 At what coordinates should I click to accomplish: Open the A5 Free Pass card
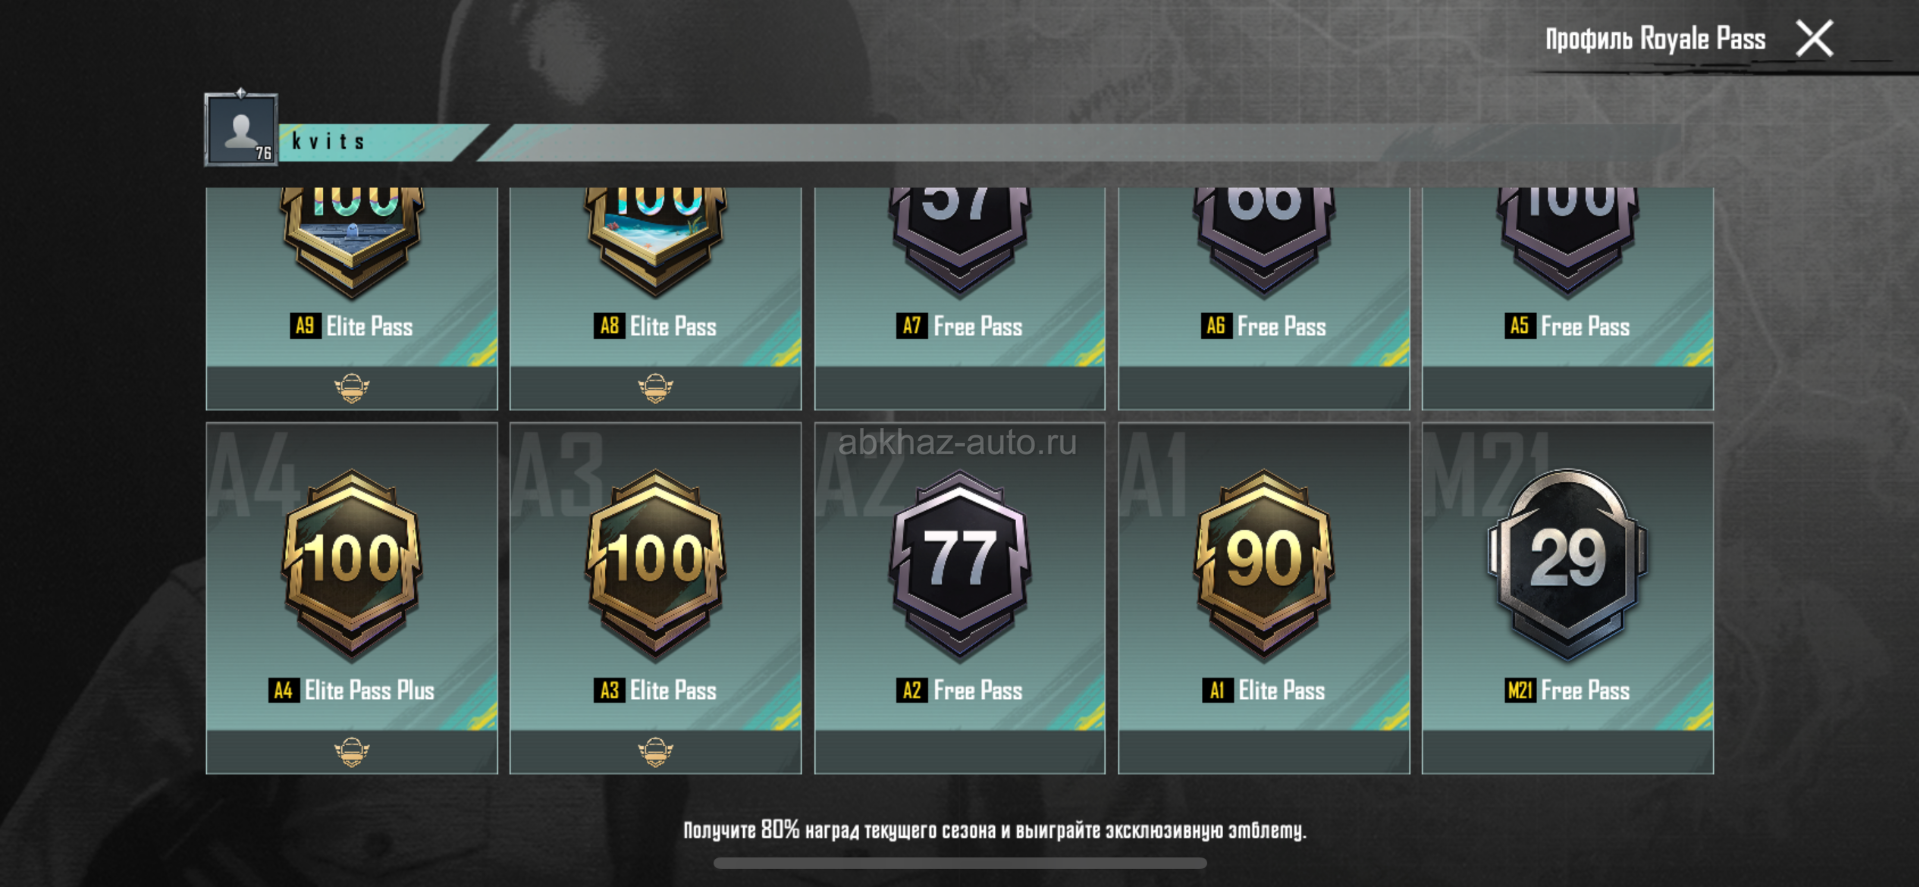point(1568,298)
